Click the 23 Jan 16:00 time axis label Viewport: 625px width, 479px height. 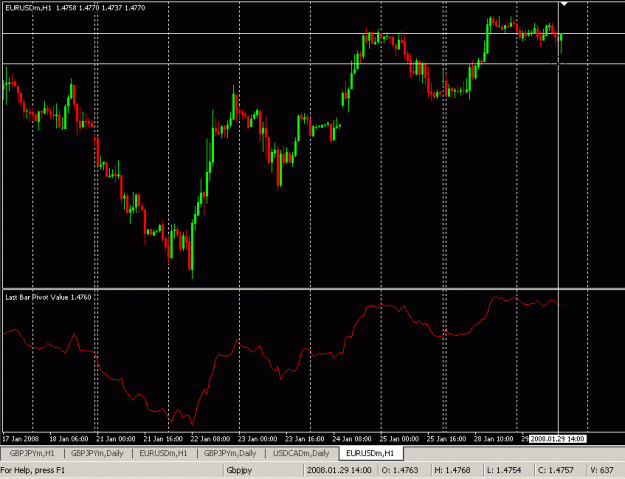pos(305,439)
